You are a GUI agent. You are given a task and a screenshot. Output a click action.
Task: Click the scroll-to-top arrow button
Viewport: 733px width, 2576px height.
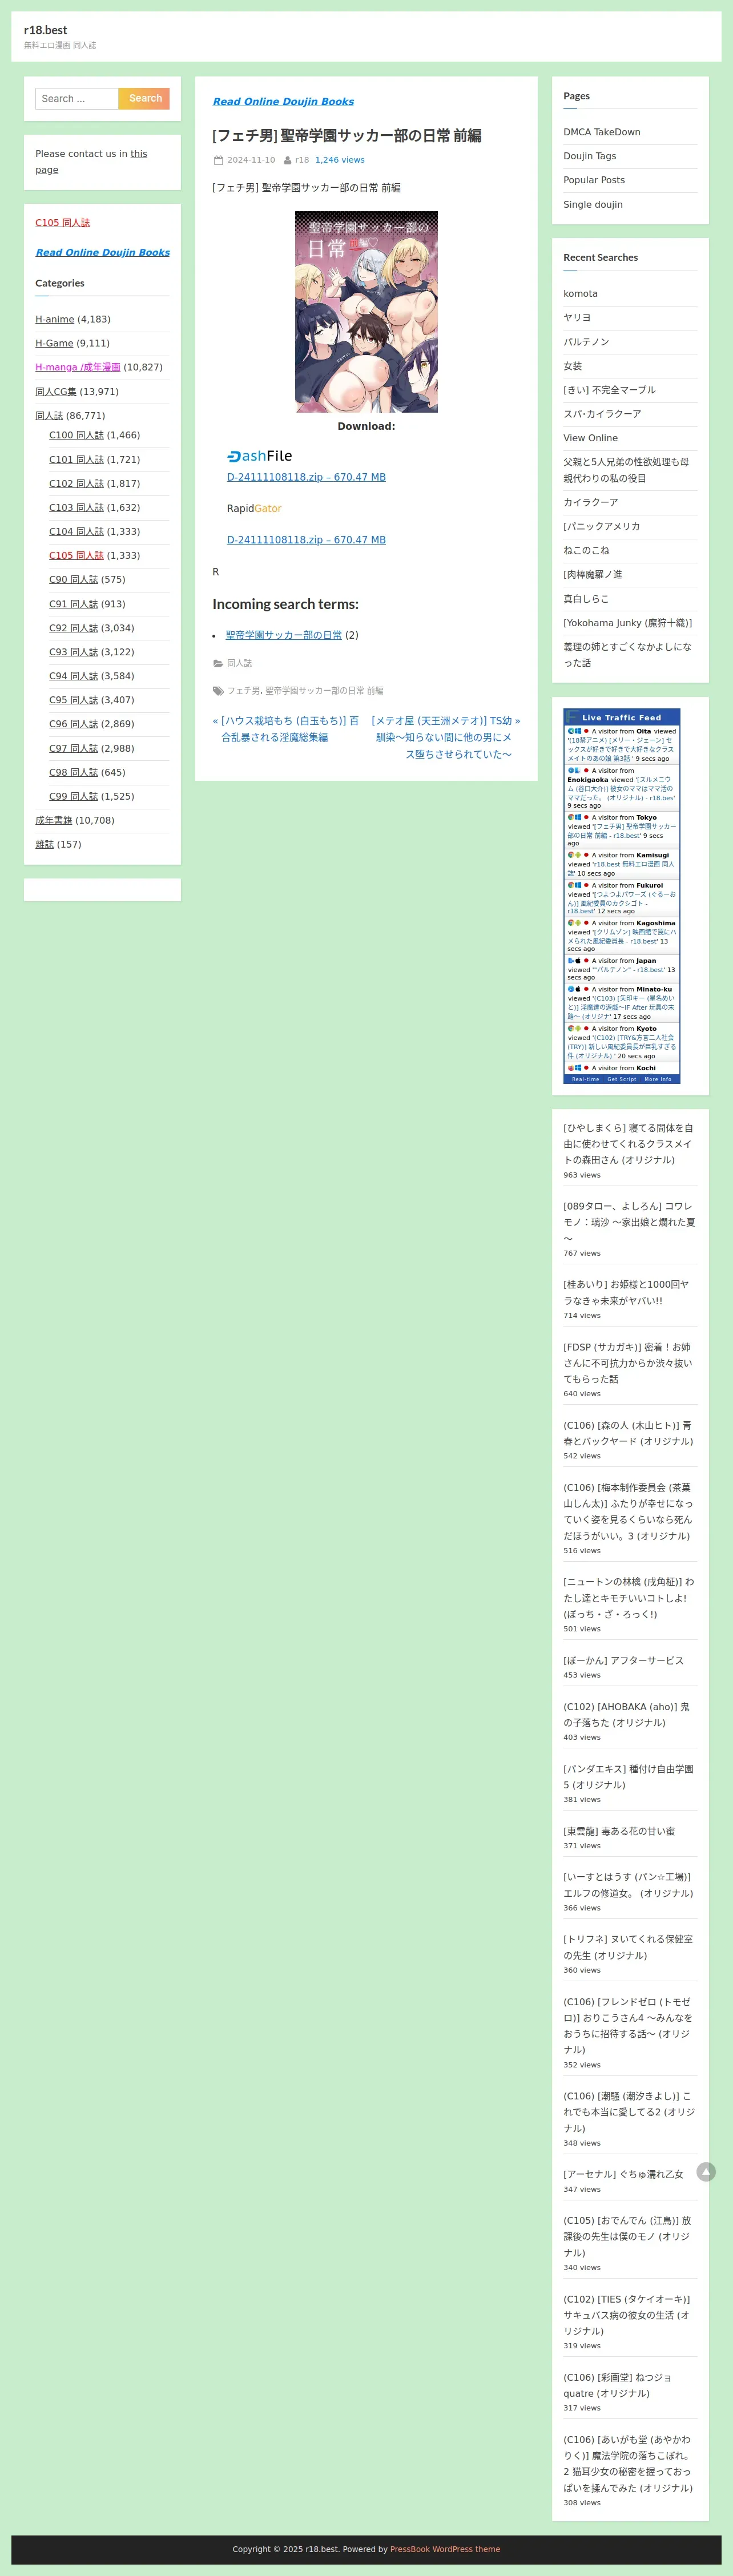coord(706,2171)
